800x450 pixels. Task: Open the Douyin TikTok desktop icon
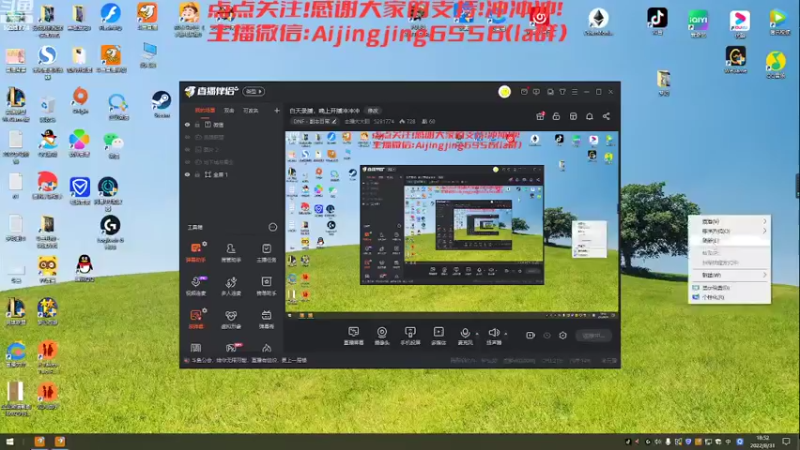coord(657,21)
